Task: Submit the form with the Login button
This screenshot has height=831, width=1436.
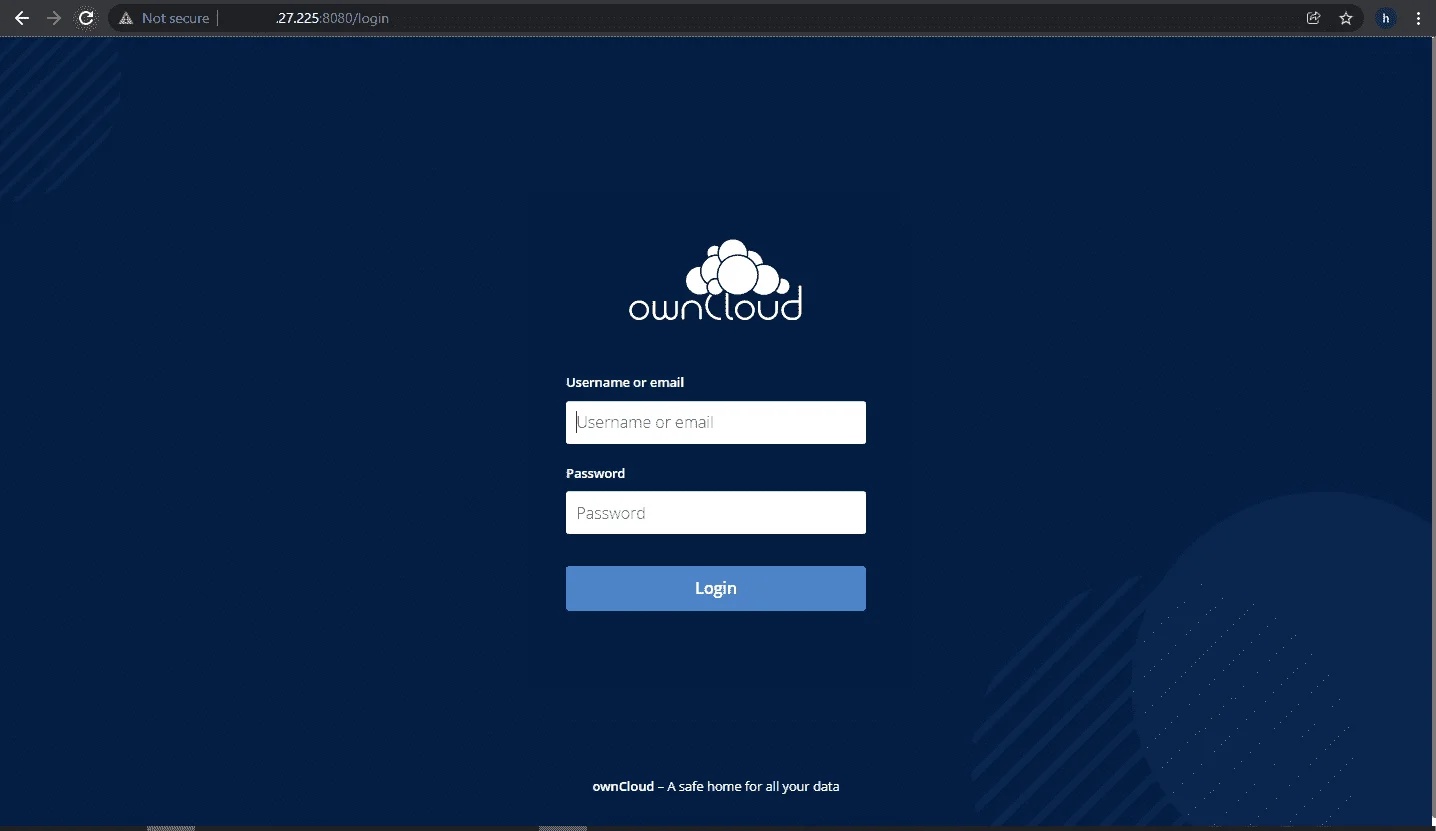Action: 716,588
